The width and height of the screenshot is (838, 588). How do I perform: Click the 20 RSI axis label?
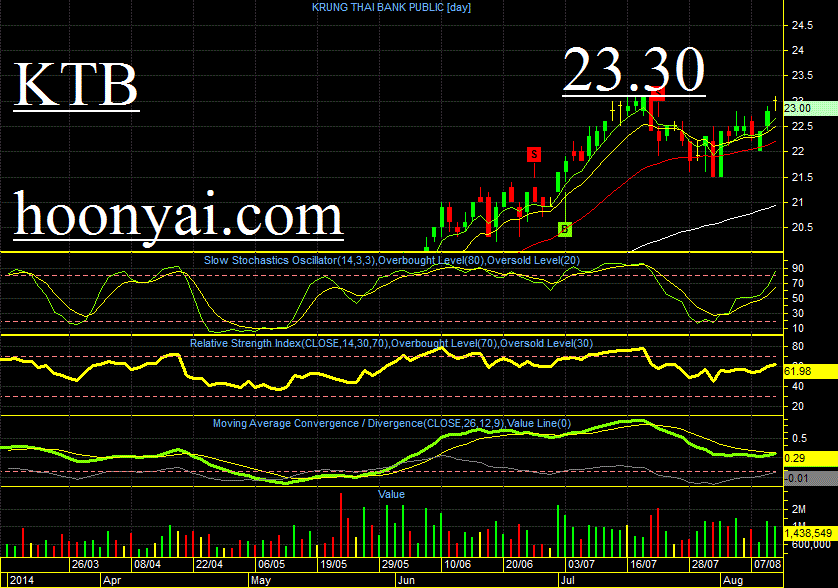(x=798, y=406)
